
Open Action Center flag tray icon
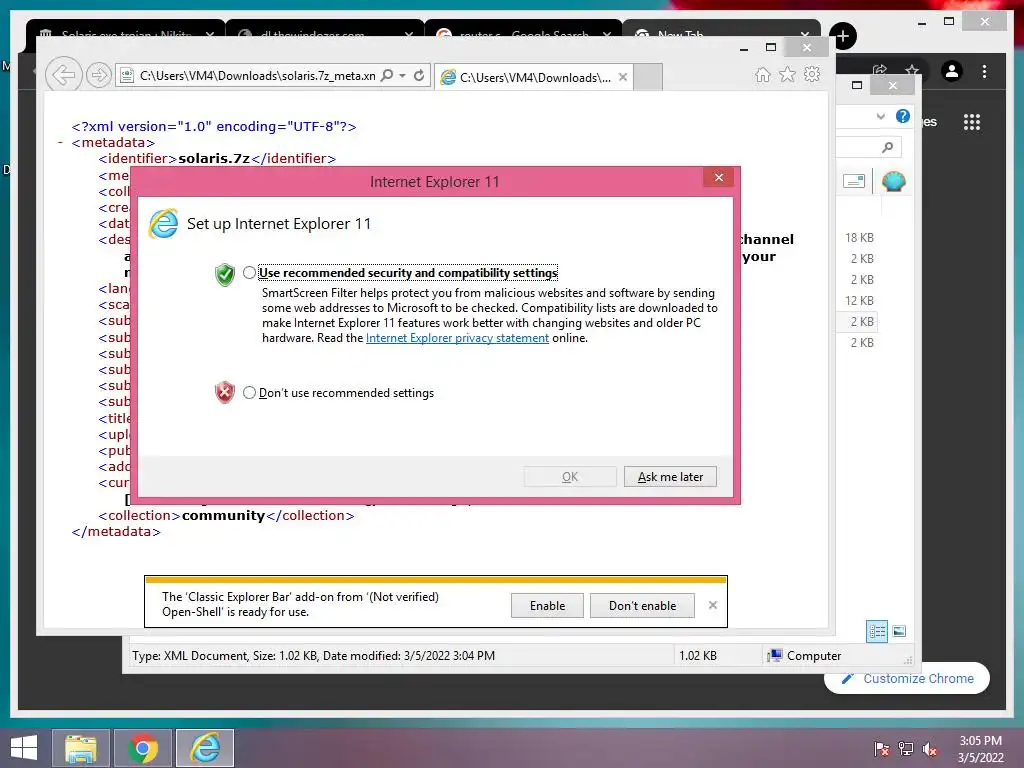[881, 749]
